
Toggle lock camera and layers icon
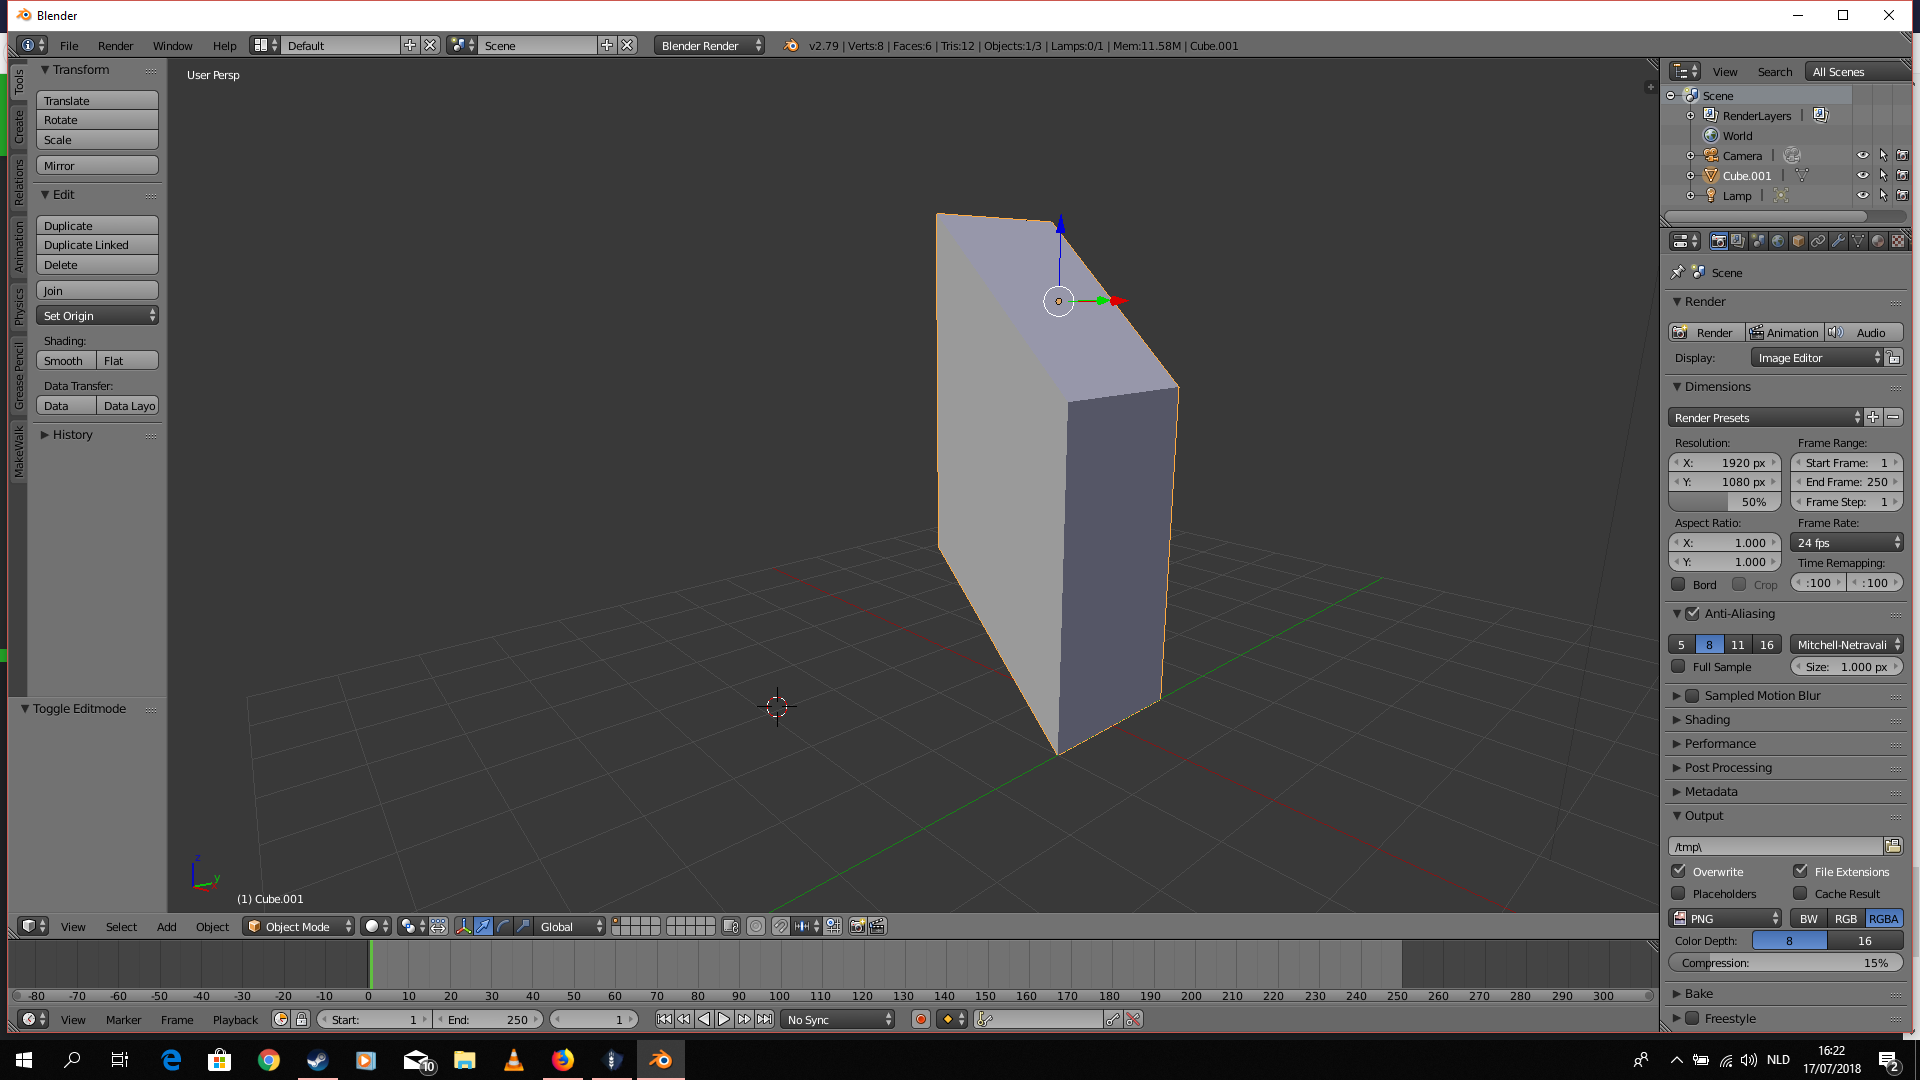coord(730,926)
